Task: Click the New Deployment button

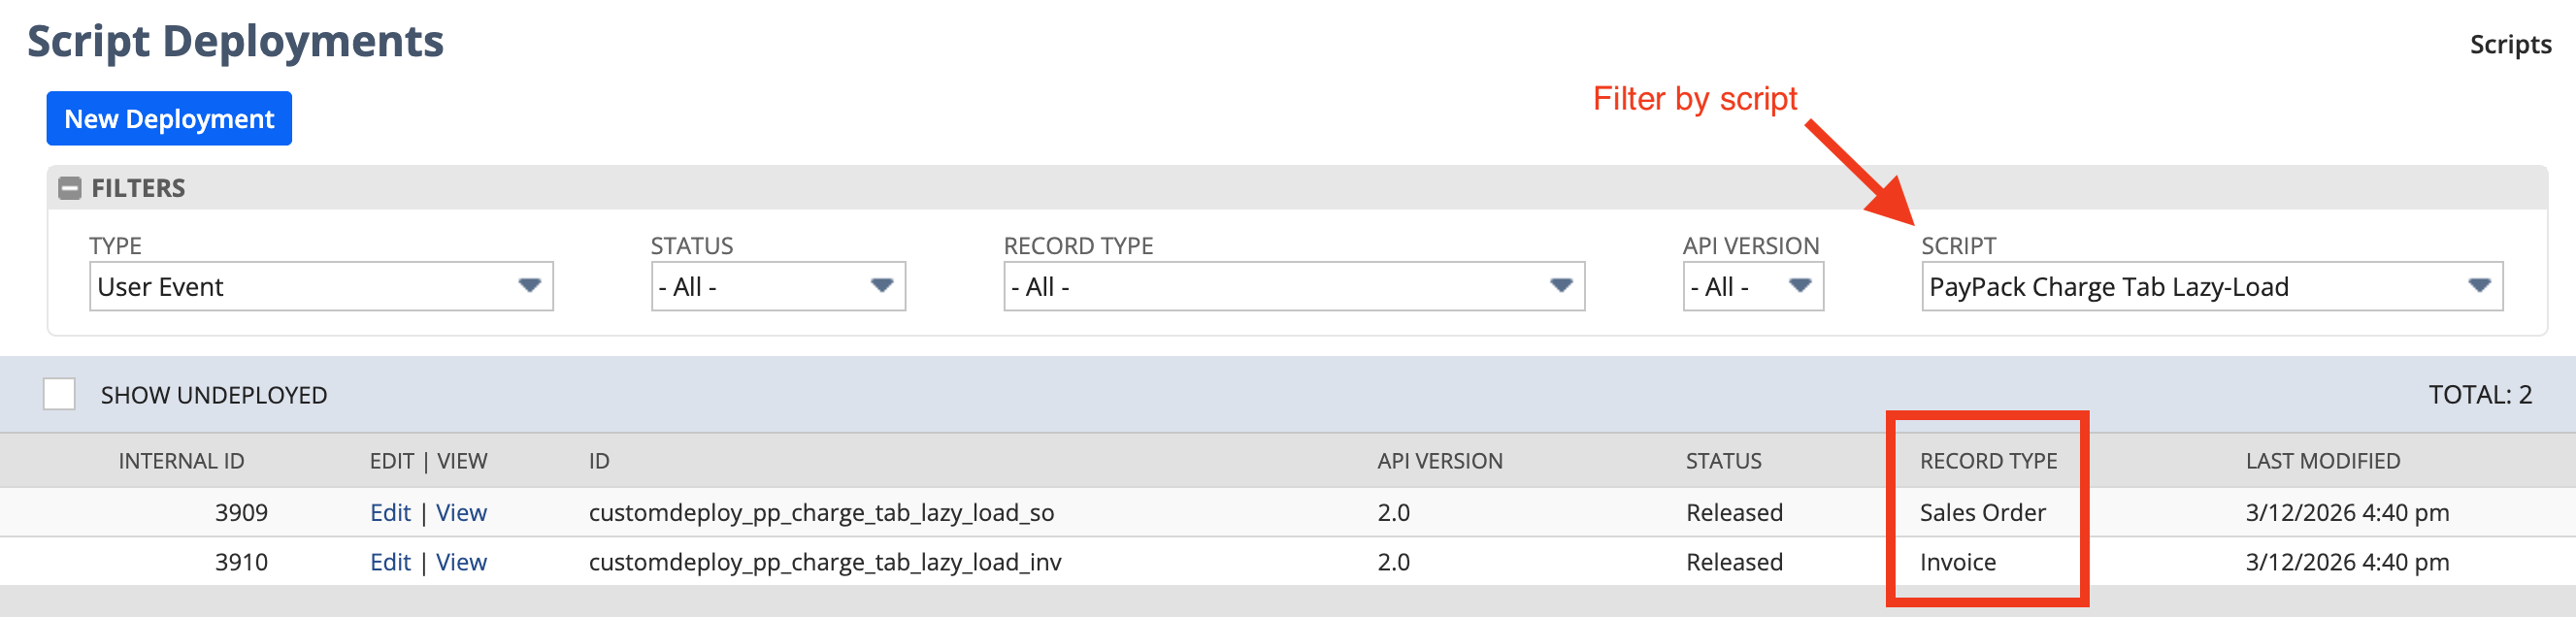Action: tap(168, 118)
